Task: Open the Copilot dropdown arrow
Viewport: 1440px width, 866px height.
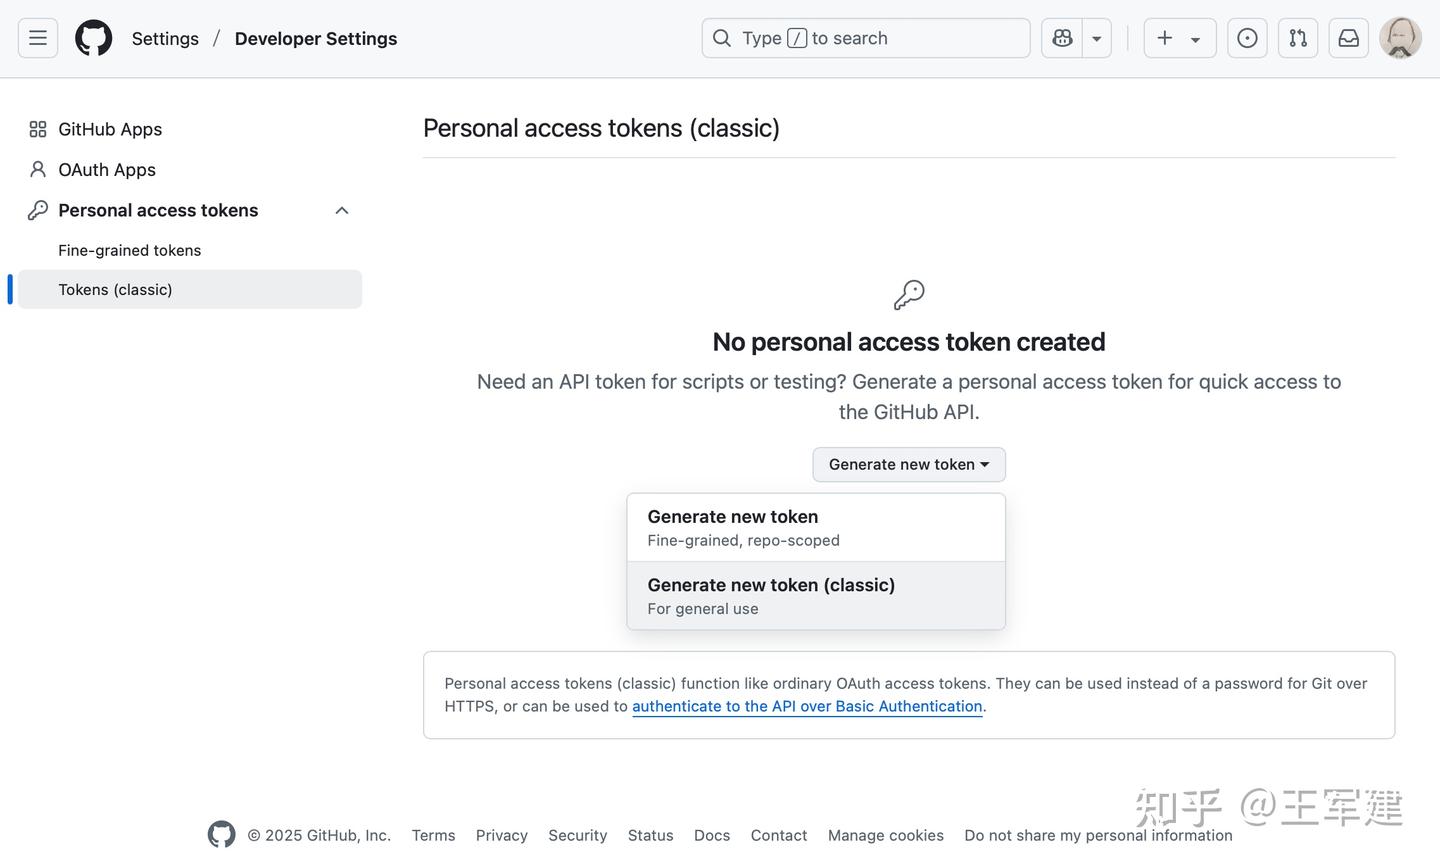Action: [1097, 37]
